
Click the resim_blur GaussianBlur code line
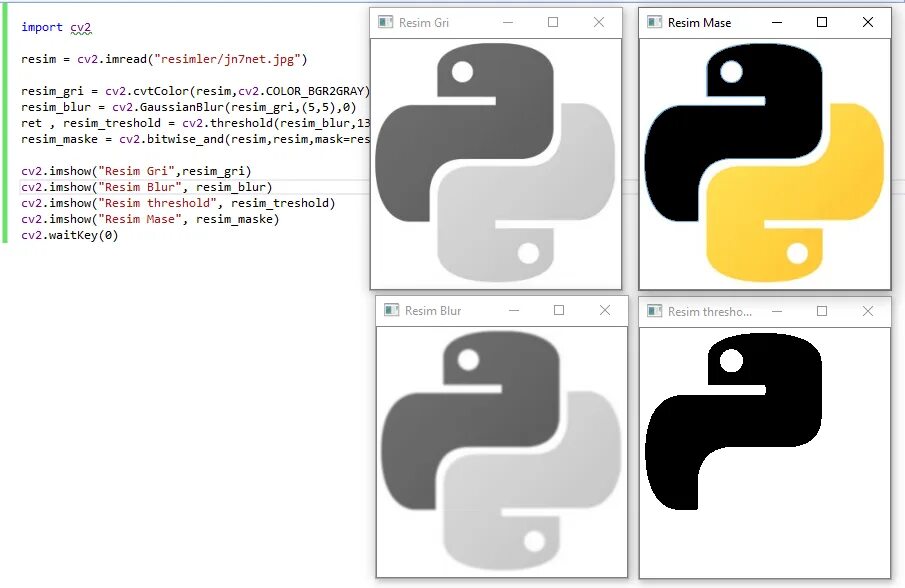(189, 107)
